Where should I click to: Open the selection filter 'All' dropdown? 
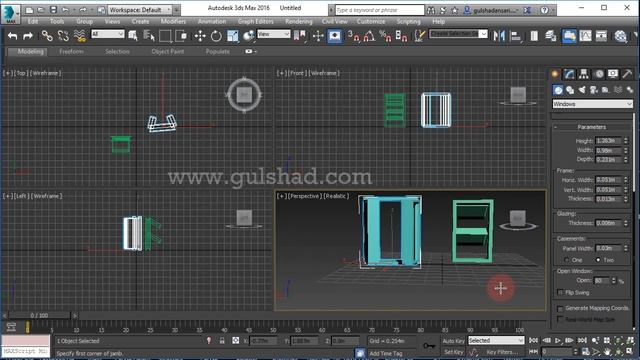pyautogui.click(x=107, y=34)
